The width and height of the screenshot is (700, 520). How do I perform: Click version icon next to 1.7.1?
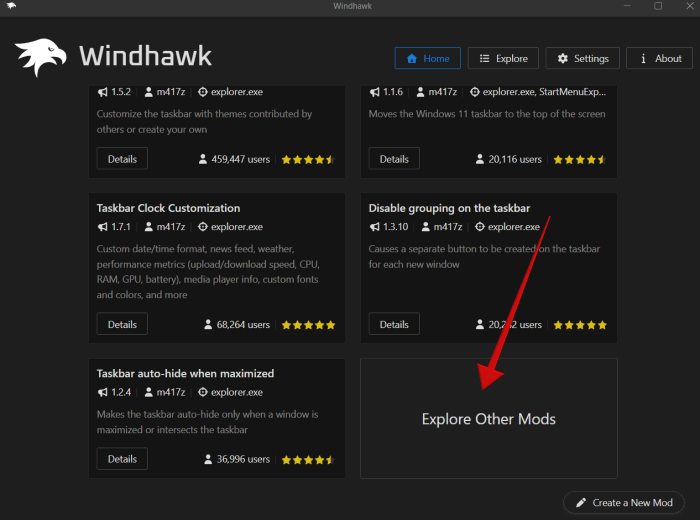(103, 227)
